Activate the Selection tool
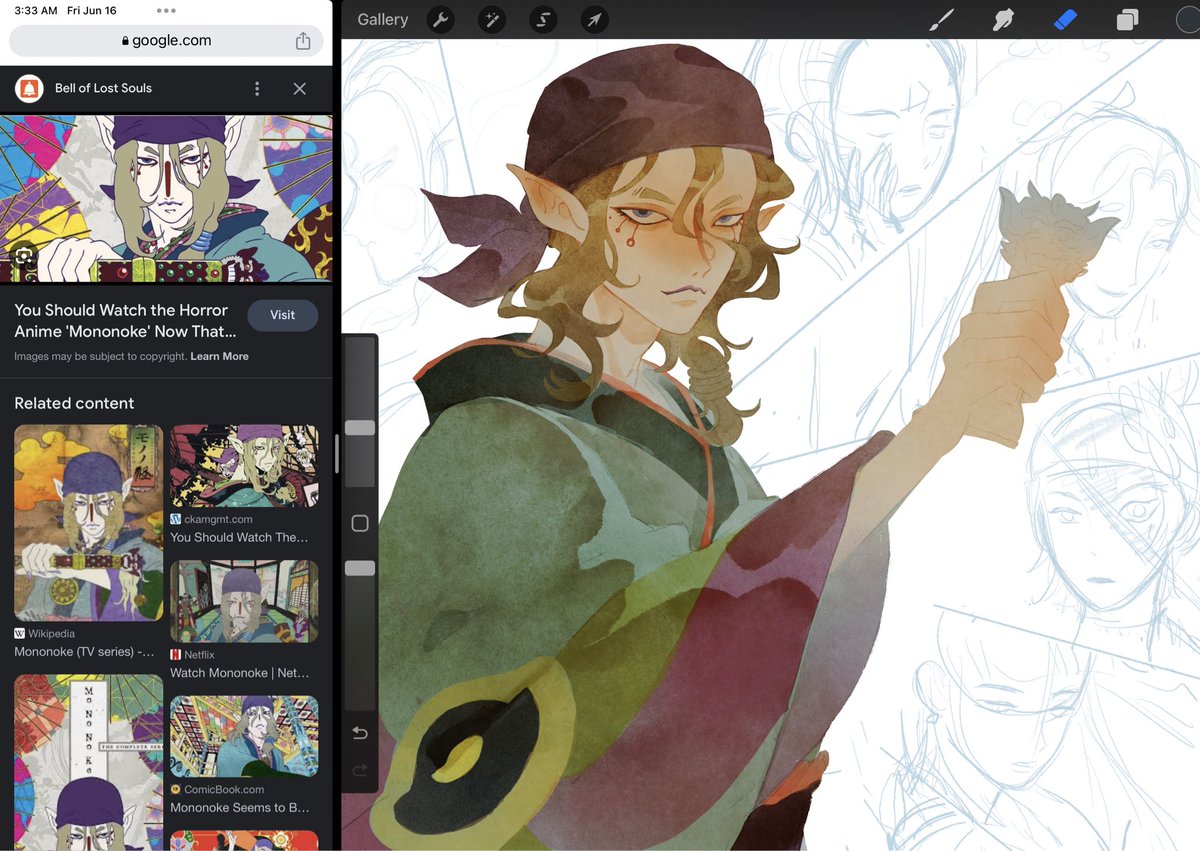This screenshot has height=851, width=1200. pyautogui.click(x=543, y=19)
